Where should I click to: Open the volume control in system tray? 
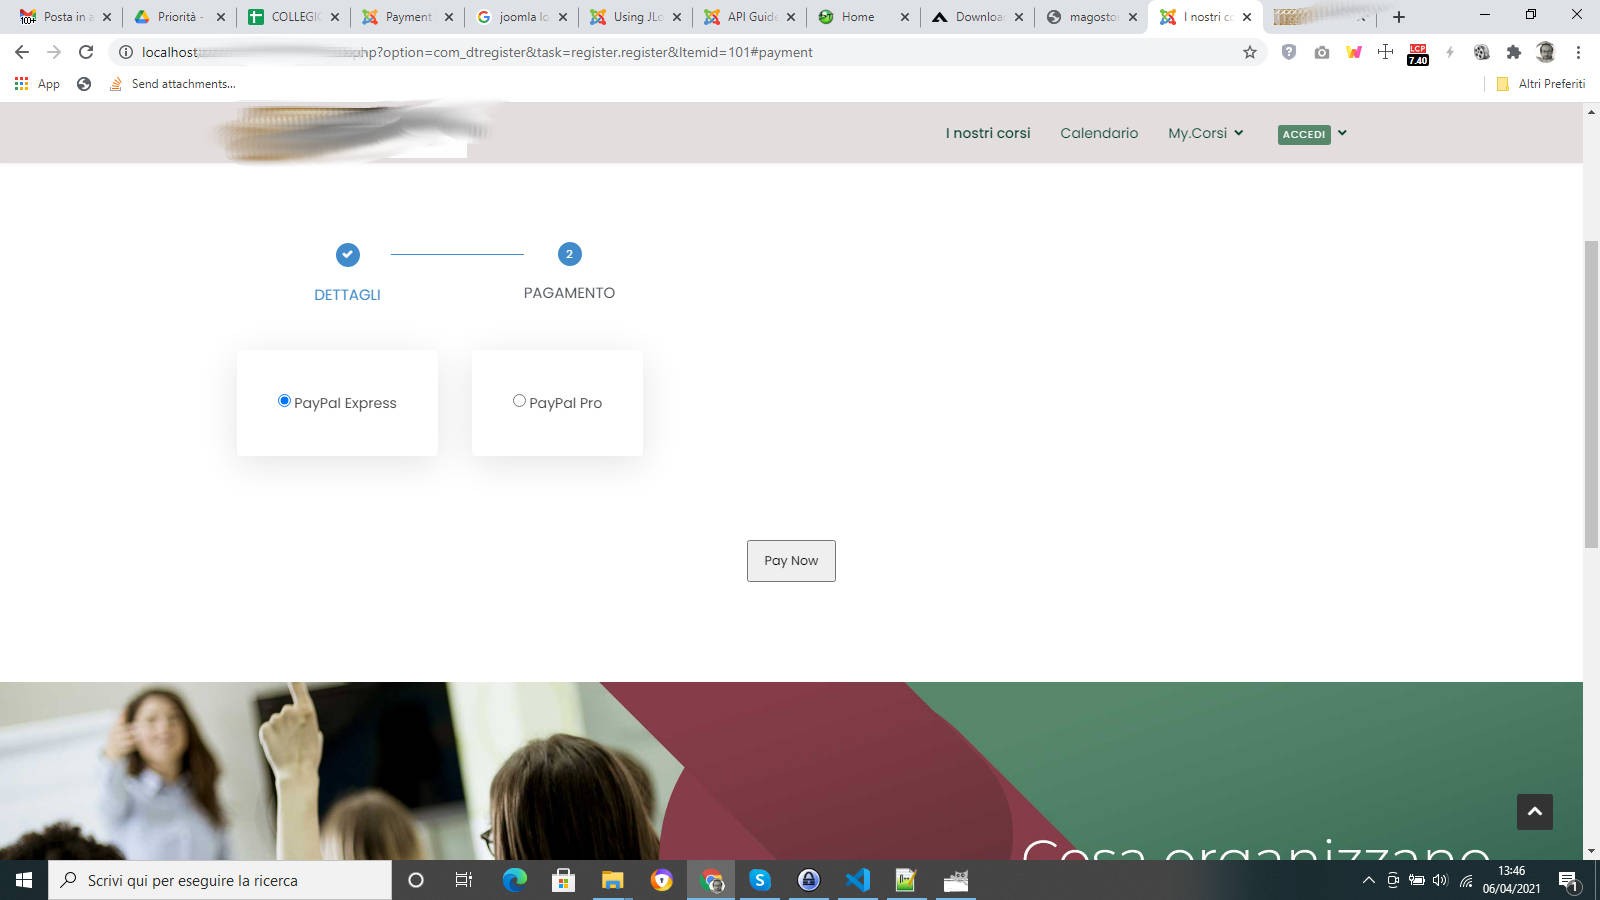1440,880
